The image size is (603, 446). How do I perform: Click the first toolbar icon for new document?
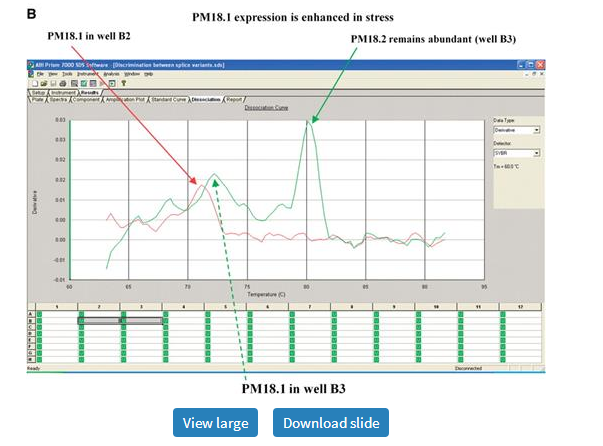click(x=34, y=83)
